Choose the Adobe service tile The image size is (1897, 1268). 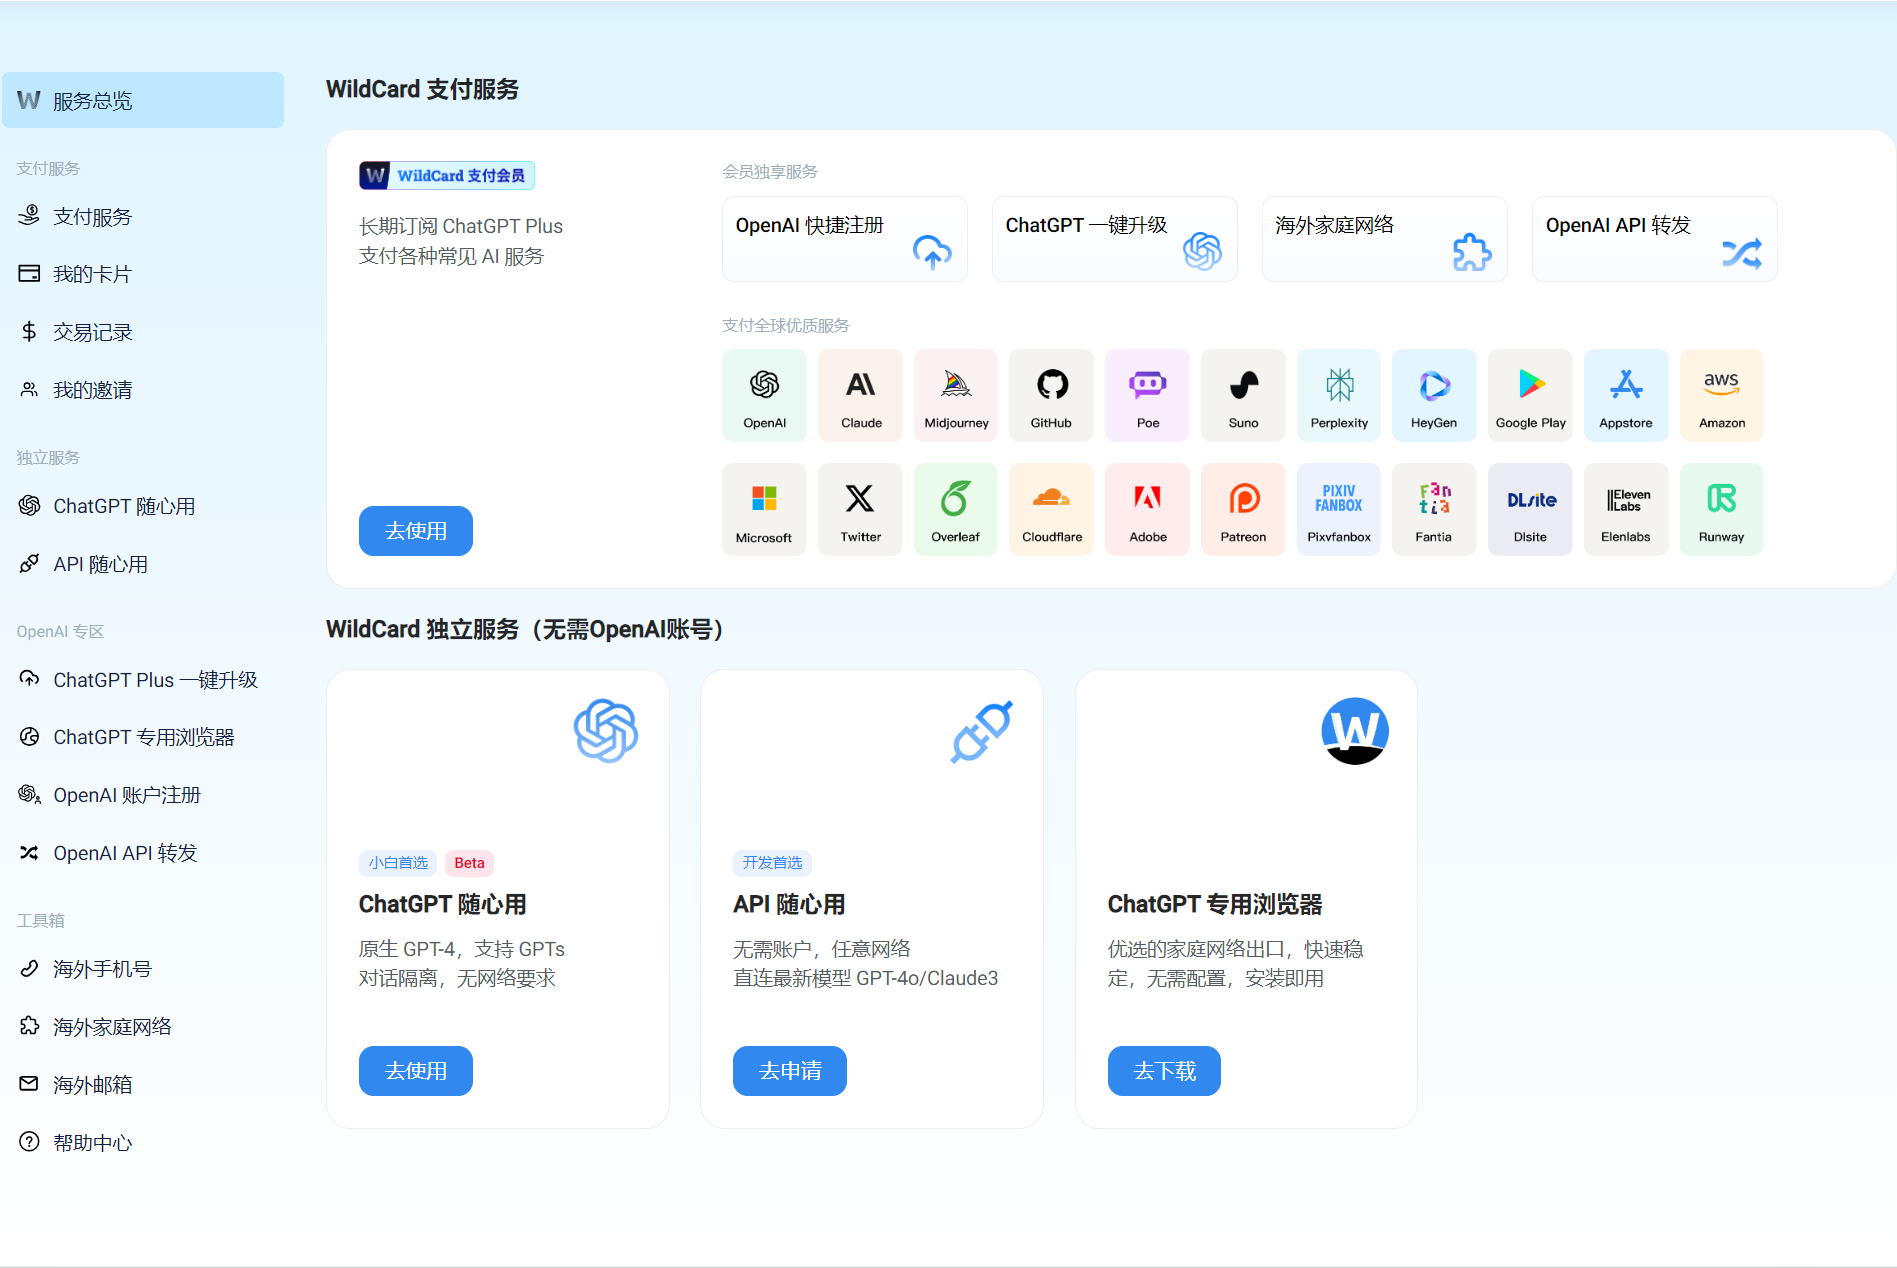[1147, 509]
